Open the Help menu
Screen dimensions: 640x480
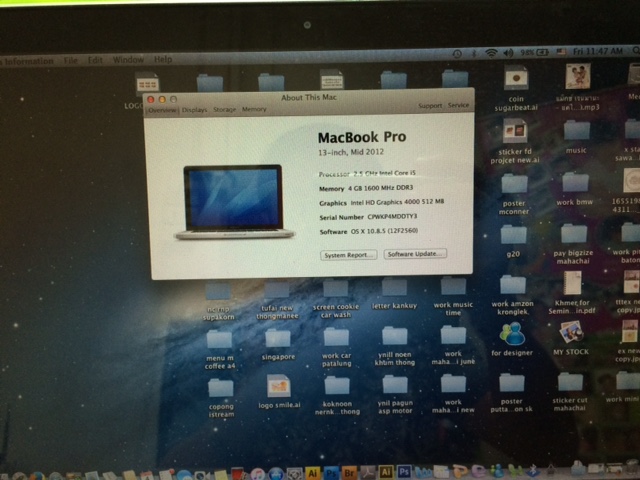coord(162,60)
